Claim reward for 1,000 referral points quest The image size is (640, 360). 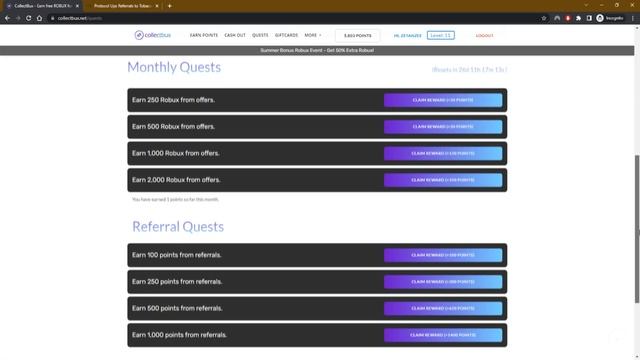[x=443, y=335]
